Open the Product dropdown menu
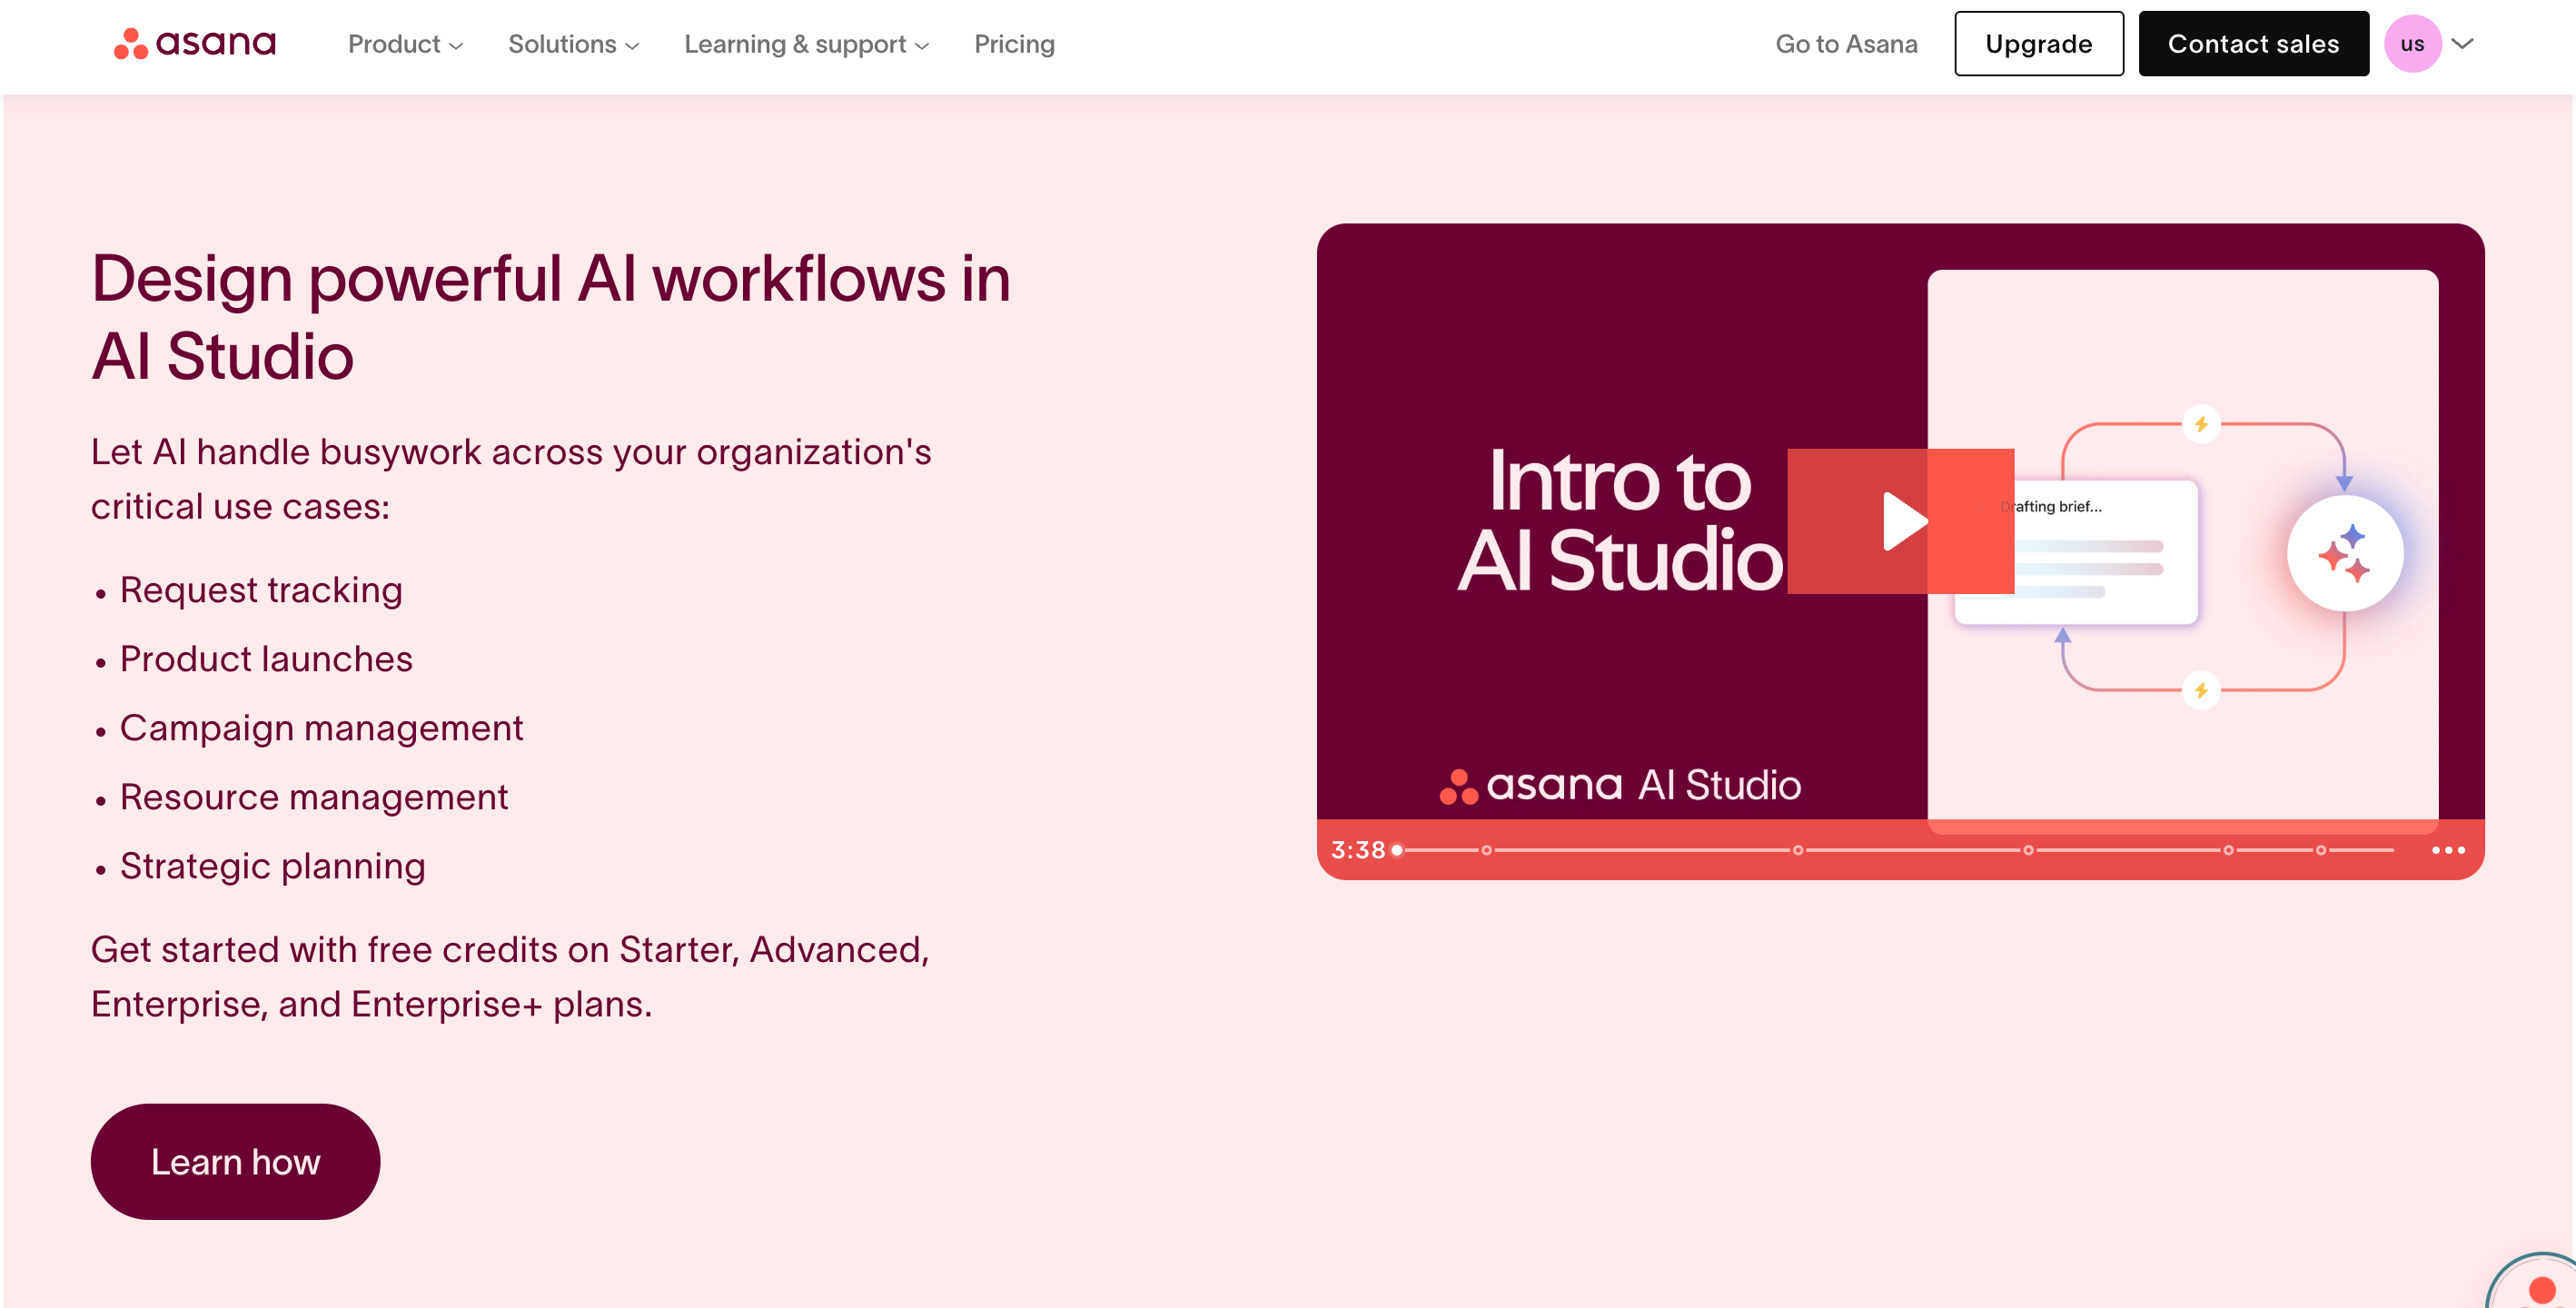The width and height of the screenshot is (2576, 1308). click(405, 44)
